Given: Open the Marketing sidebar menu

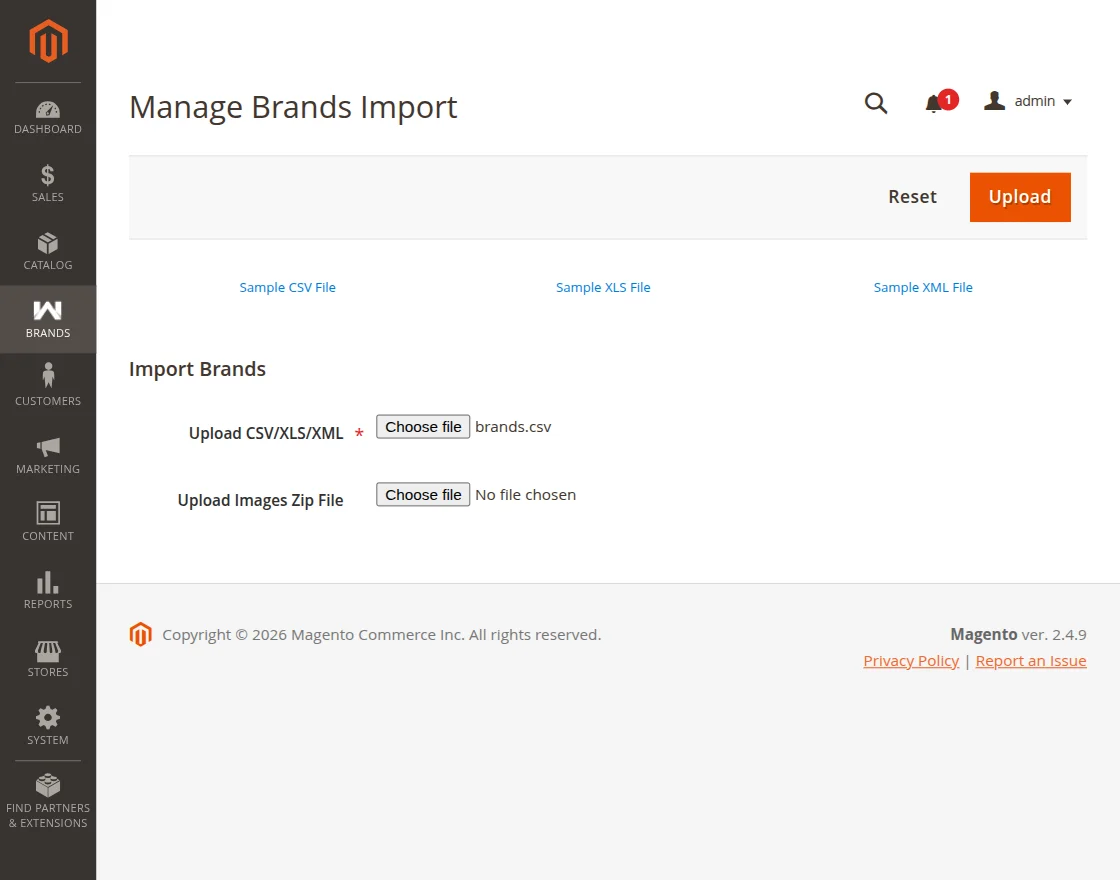Looking at the screenshot, I should tap(48, 455).
